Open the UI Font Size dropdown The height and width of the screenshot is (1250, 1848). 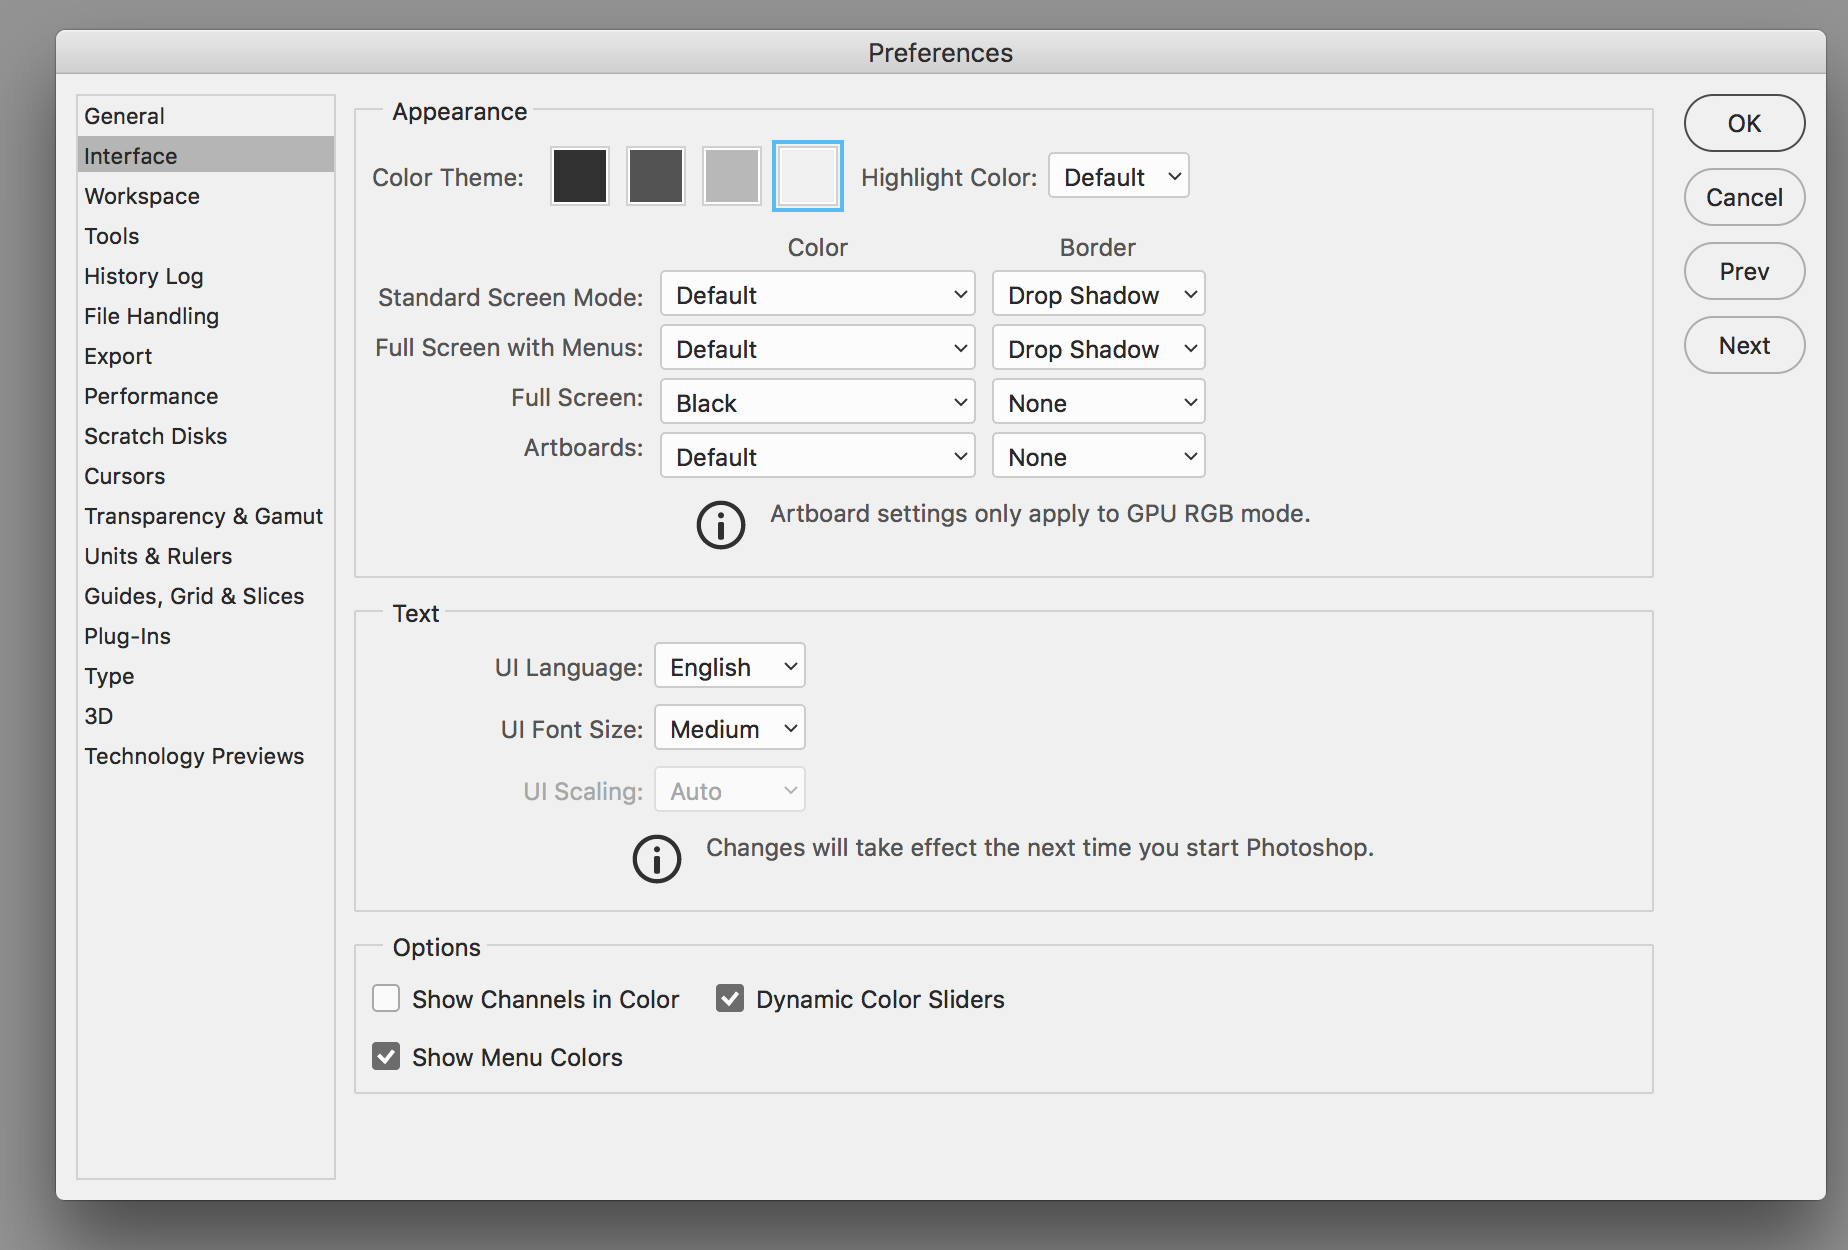click(729, 727)
